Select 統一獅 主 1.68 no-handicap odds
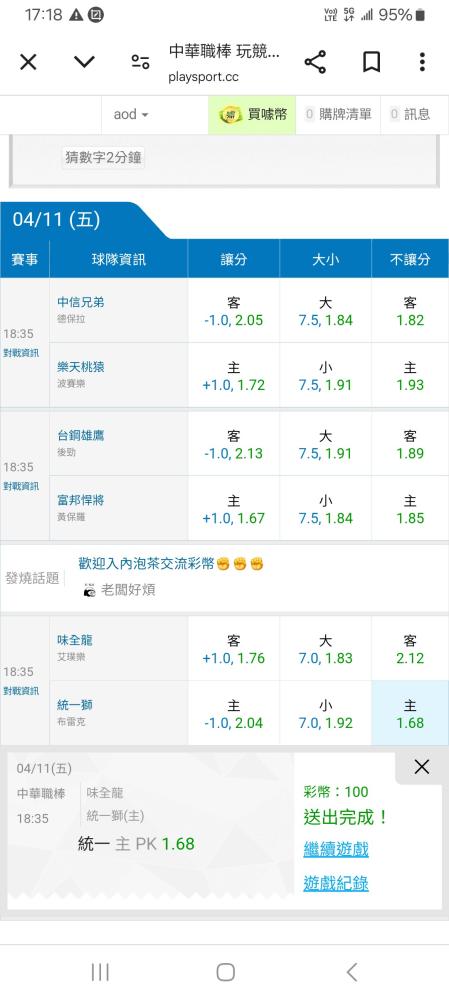The image size is (449, 1000). 410,714
